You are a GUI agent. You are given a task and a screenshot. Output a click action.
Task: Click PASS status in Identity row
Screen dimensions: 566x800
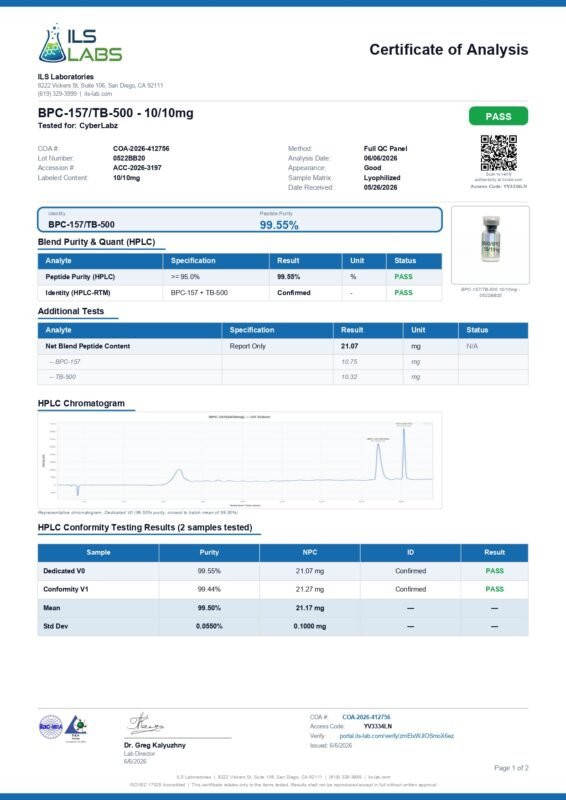tap(403, 293)
